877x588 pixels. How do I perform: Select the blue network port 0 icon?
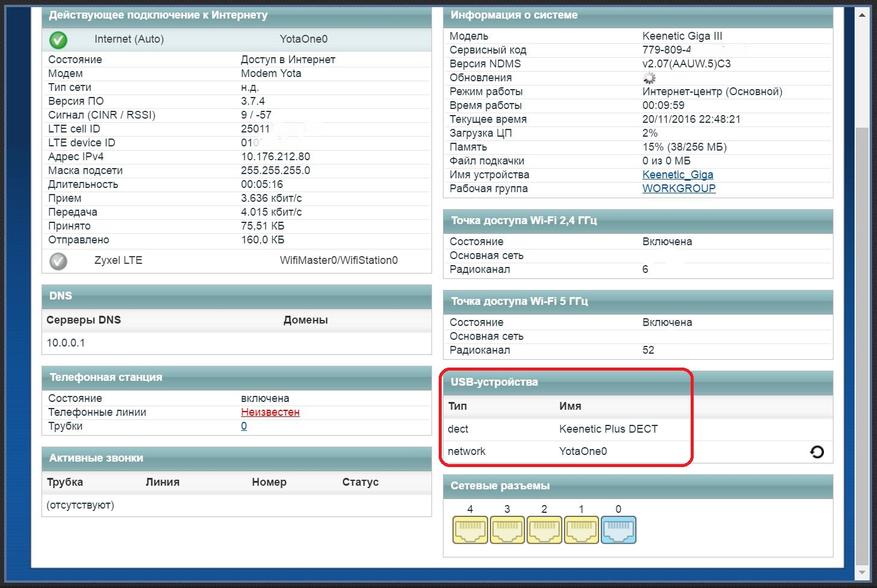point(618,529)
